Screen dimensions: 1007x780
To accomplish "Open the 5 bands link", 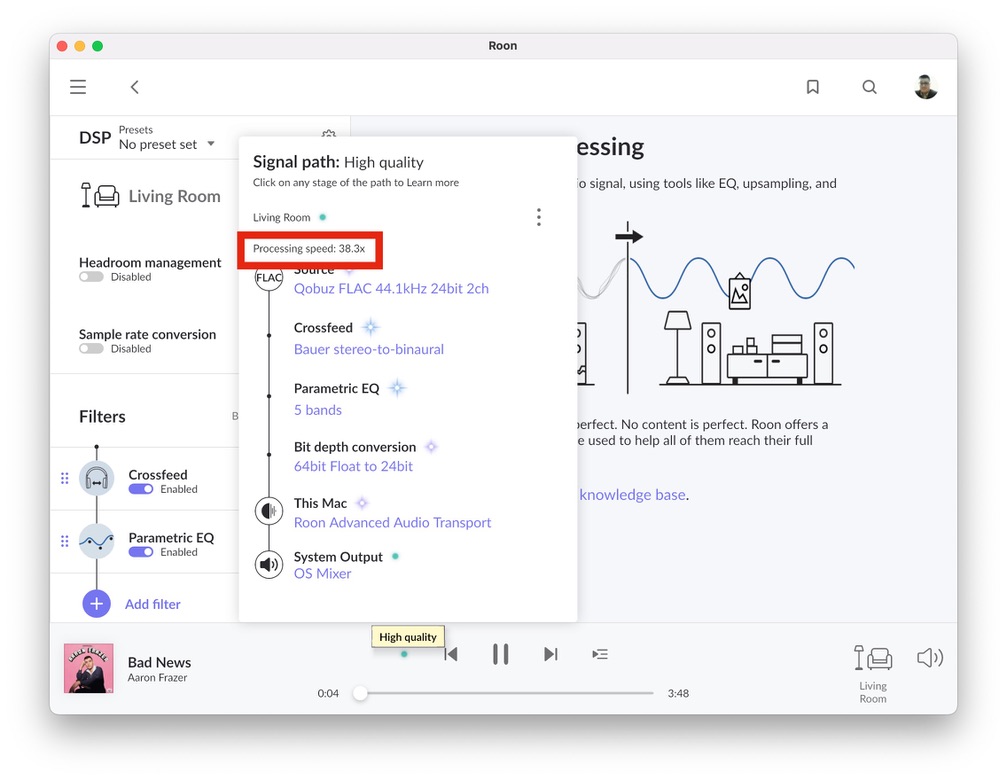I will pos(318,410).
